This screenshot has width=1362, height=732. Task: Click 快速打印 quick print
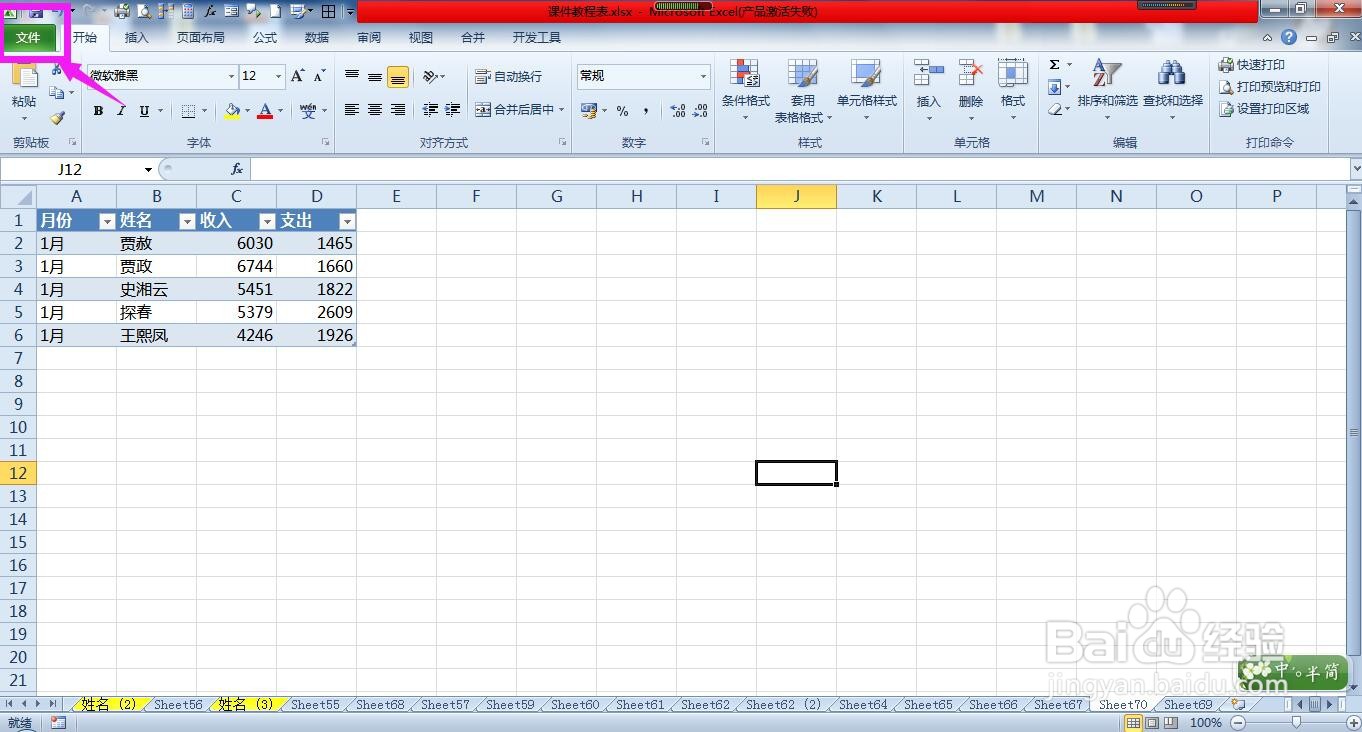point(1251,65)
